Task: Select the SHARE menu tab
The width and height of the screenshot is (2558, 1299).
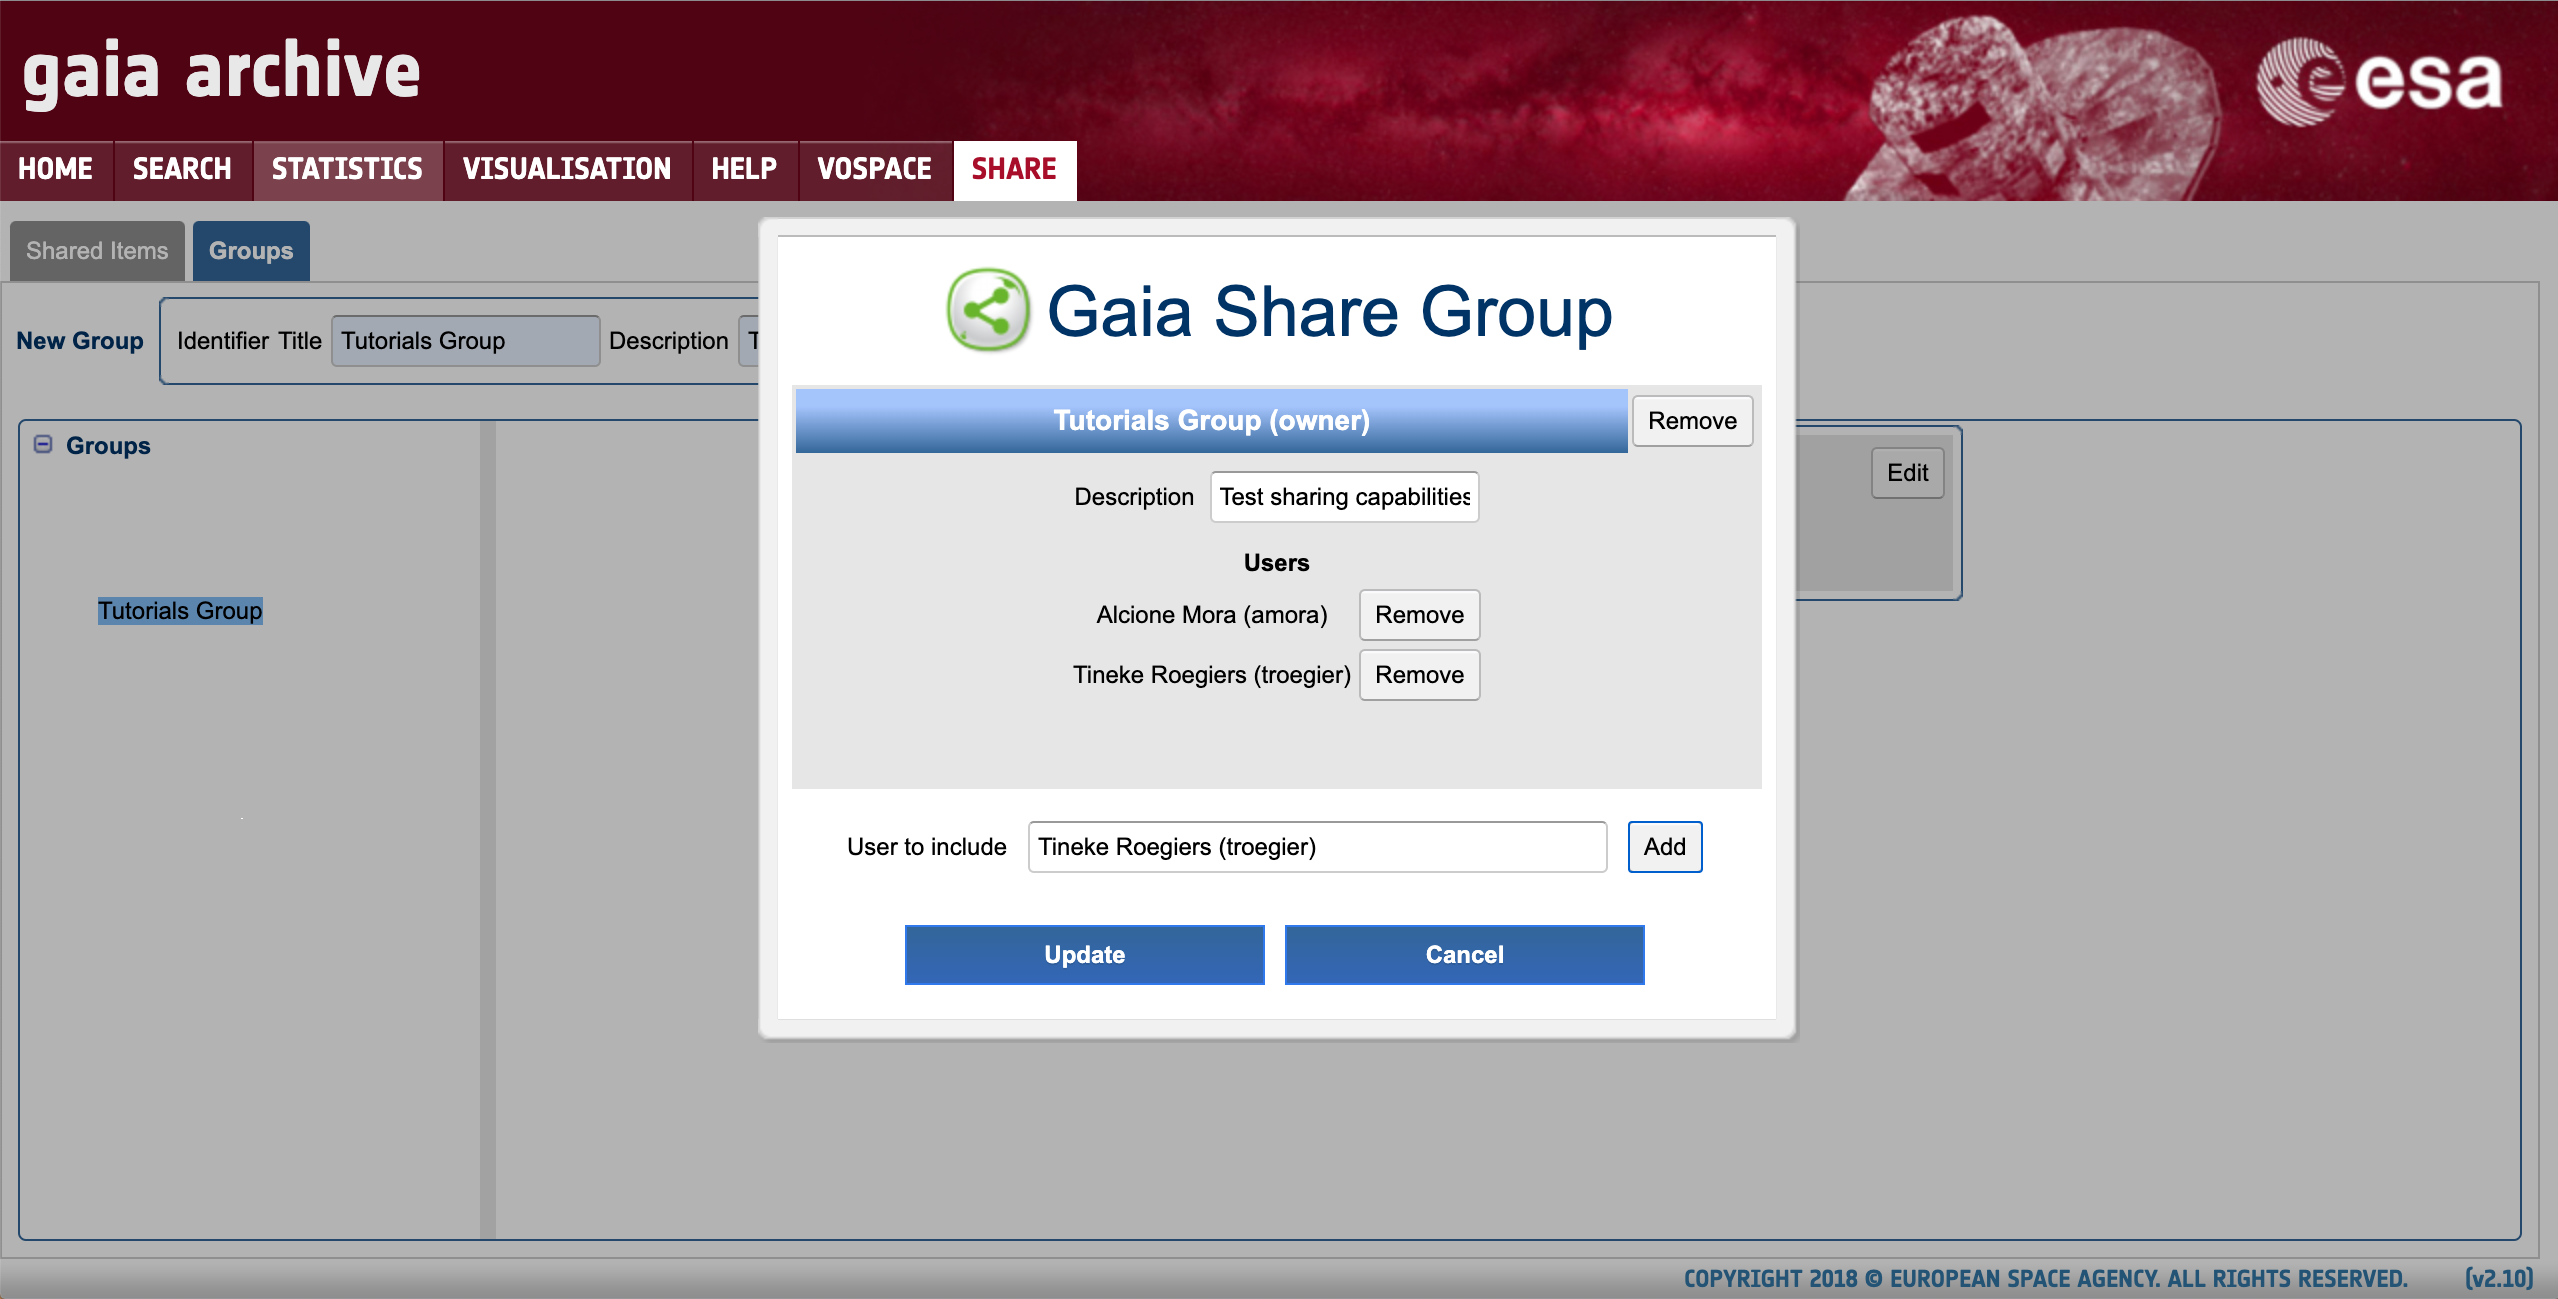Action: pos(1015,169)
